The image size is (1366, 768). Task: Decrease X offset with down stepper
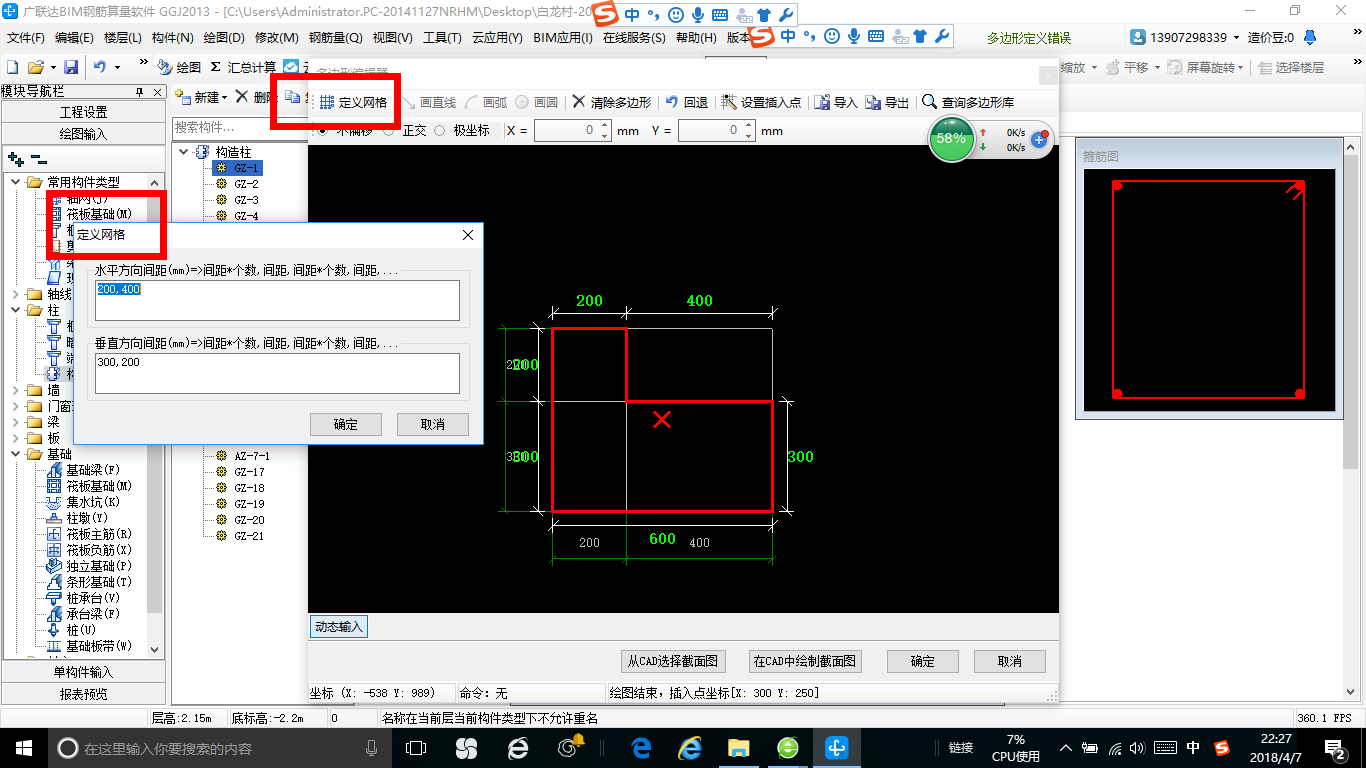pyautogui.click(x=604, y=135)
